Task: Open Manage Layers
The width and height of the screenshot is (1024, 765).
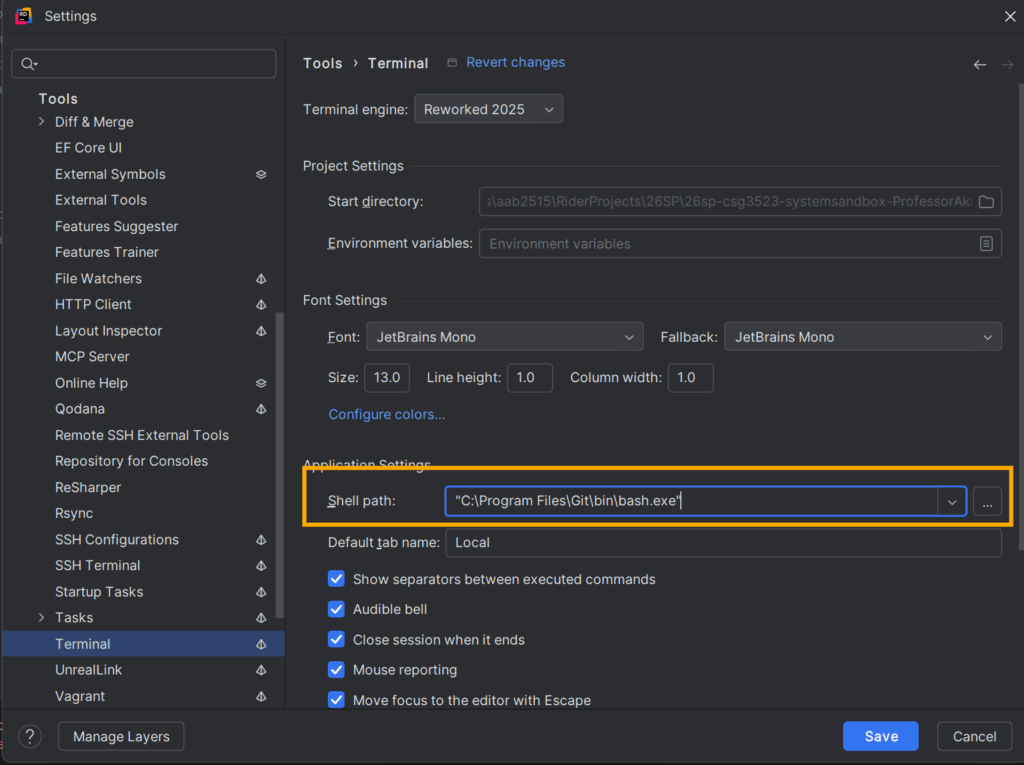Action: (x=121, y=736)
